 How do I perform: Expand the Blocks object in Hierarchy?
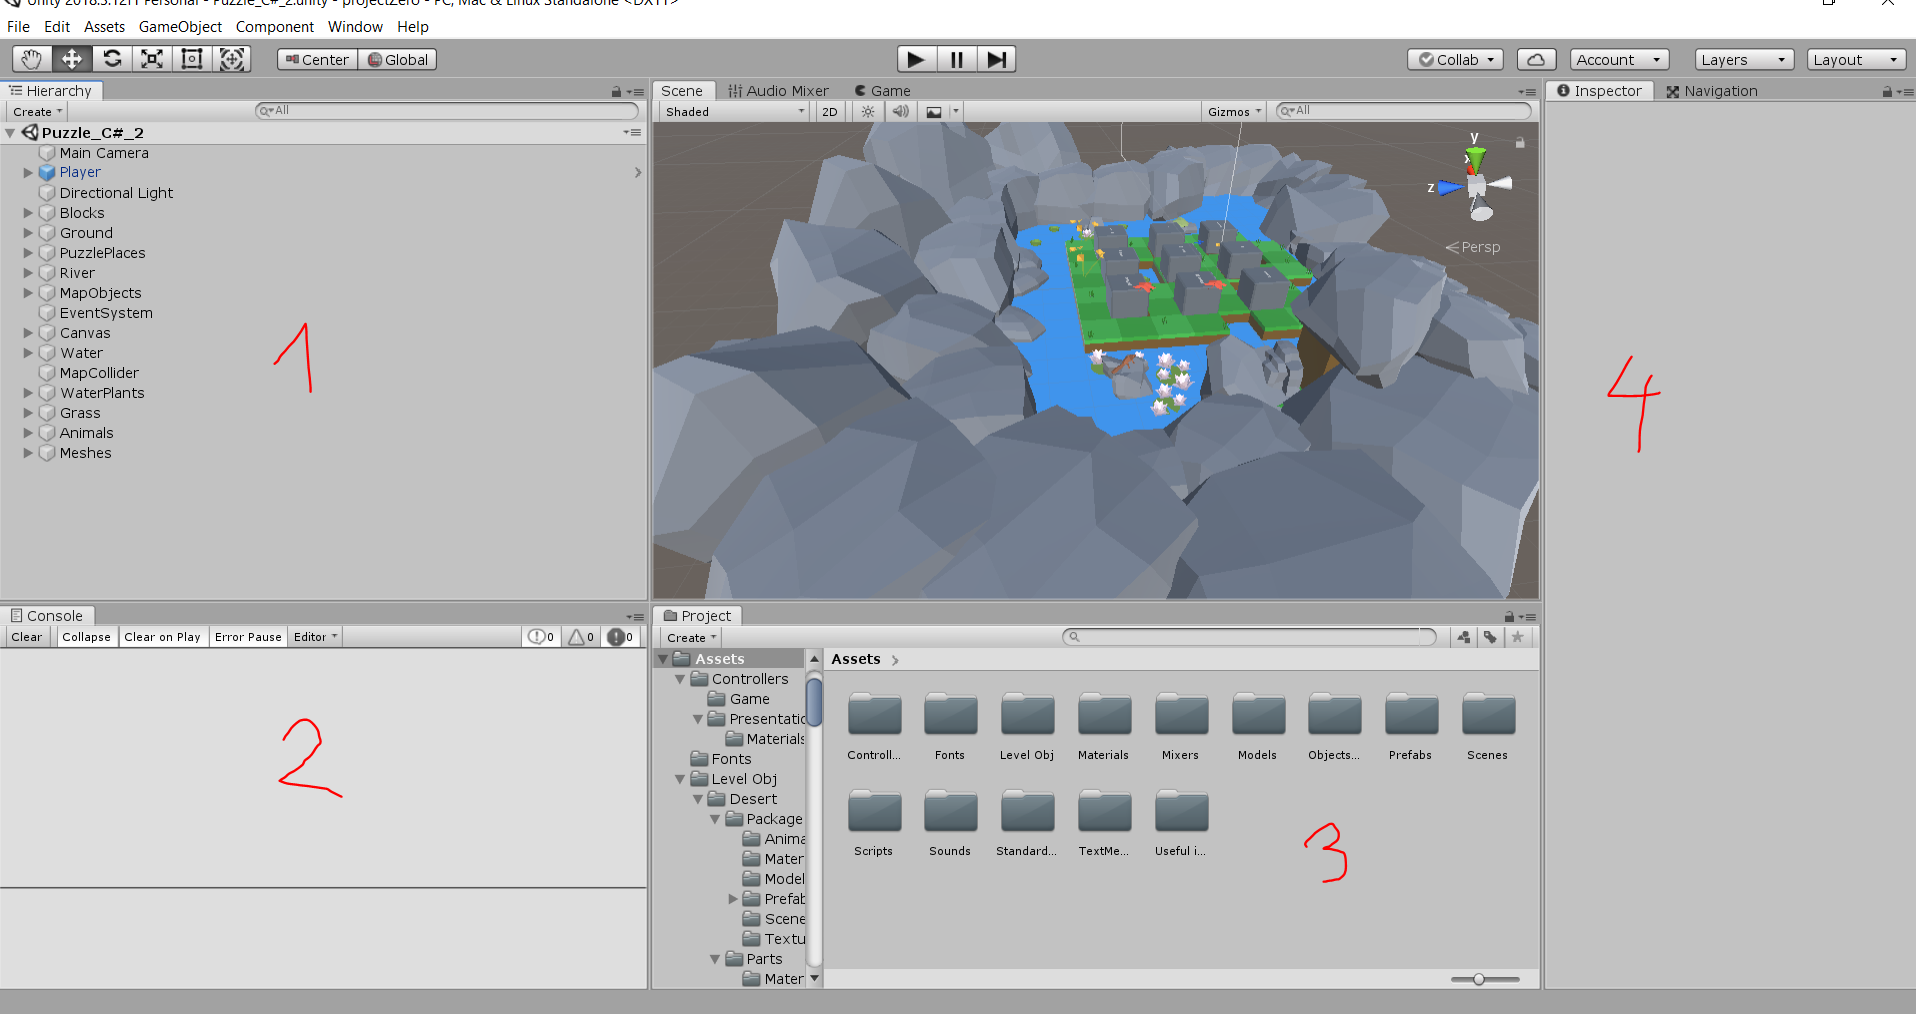(x=28, y=213)
